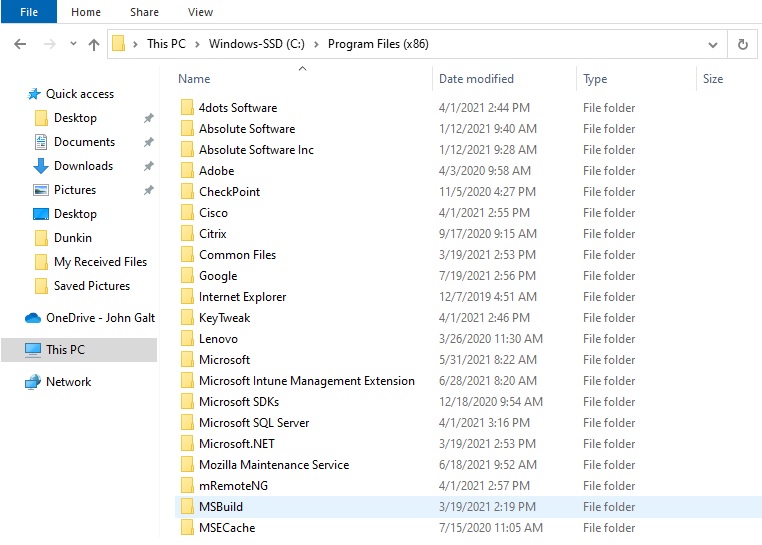Screen dimensions: 762x545
Task: Click the Back navigation arrow
Action: [x=20, y=44]
